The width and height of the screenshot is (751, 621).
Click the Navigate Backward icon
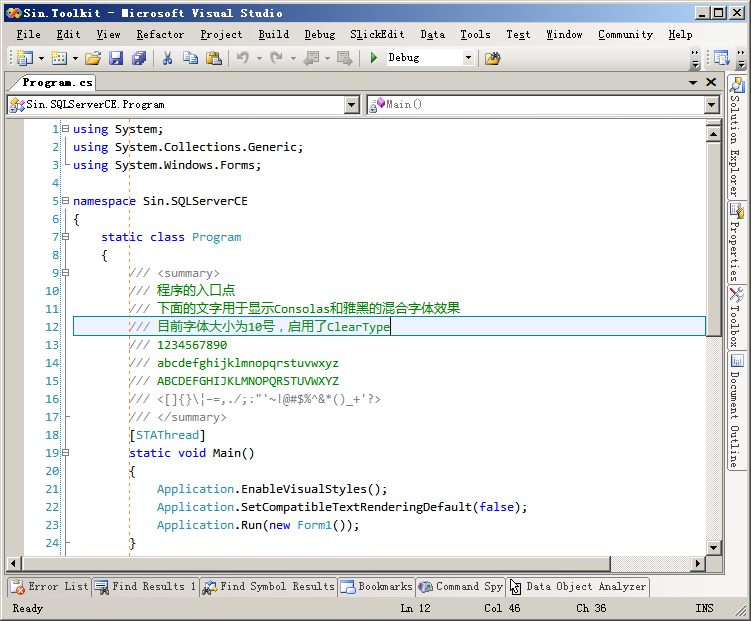[x=311, y=58]
